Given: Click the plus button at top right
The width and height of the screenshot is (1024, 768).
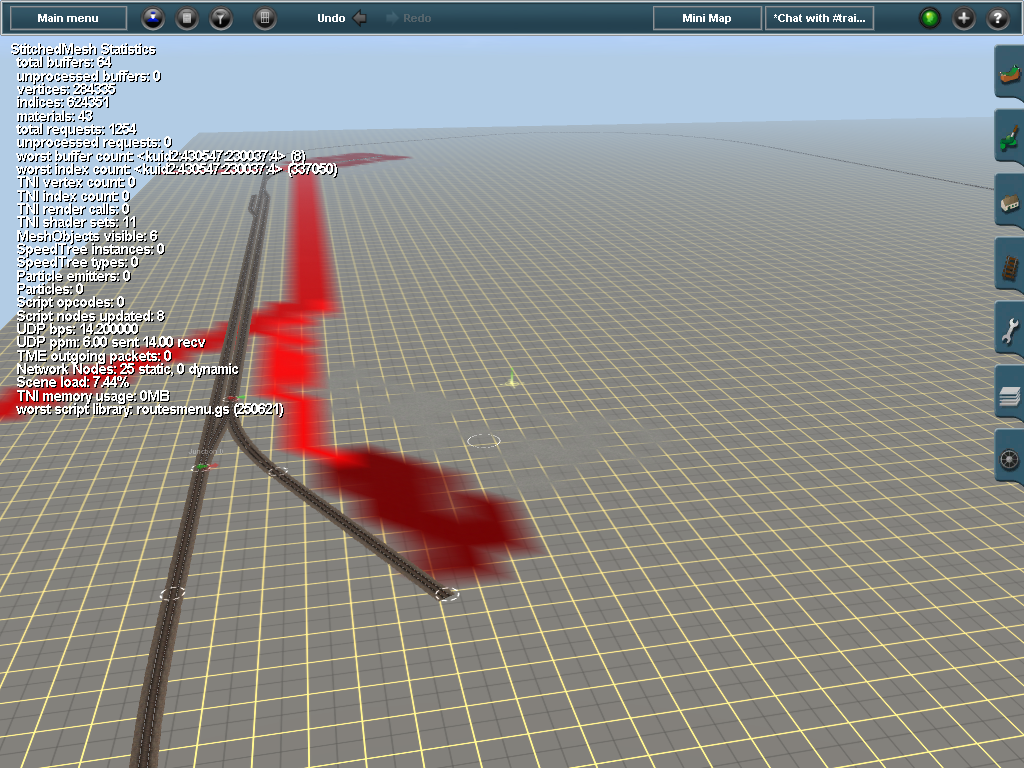Looking at the screenshot, I should [x=961, y=17].
